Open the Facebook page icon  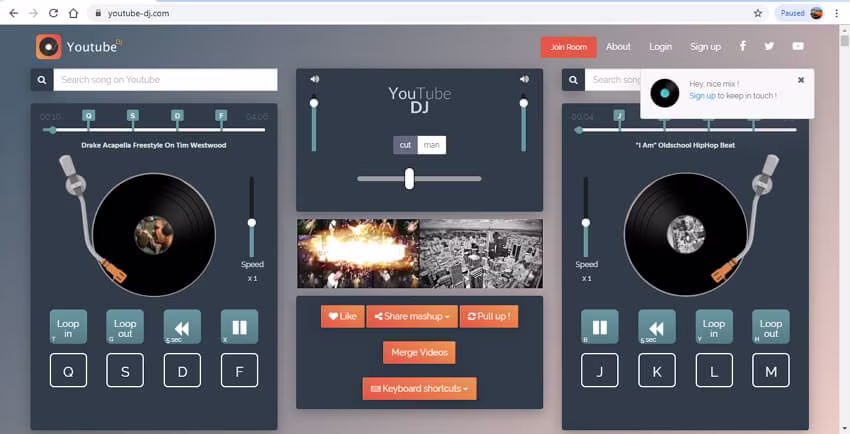pos(743,46)
